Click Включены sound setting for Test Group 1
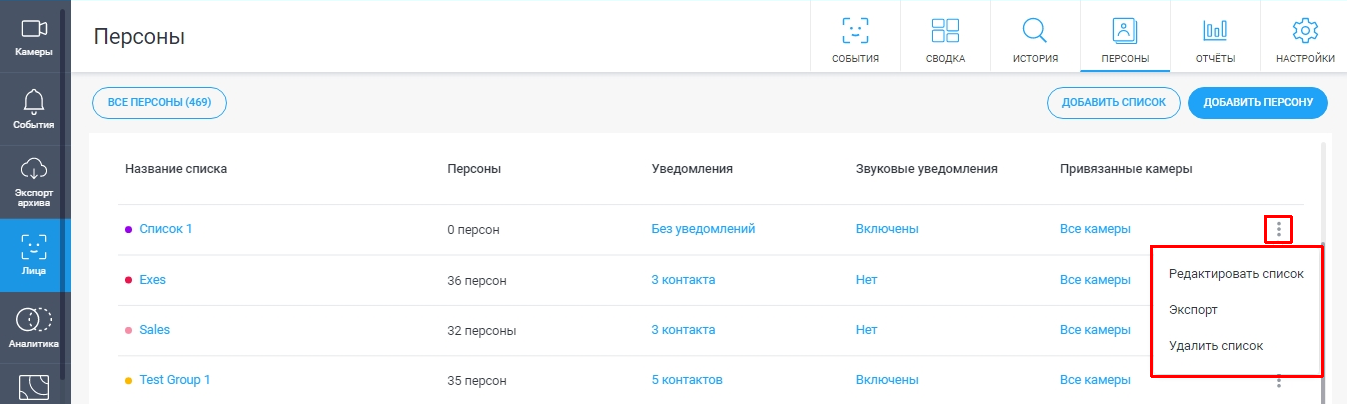The width and height of the screenshot is (1347, 404). 887,380
